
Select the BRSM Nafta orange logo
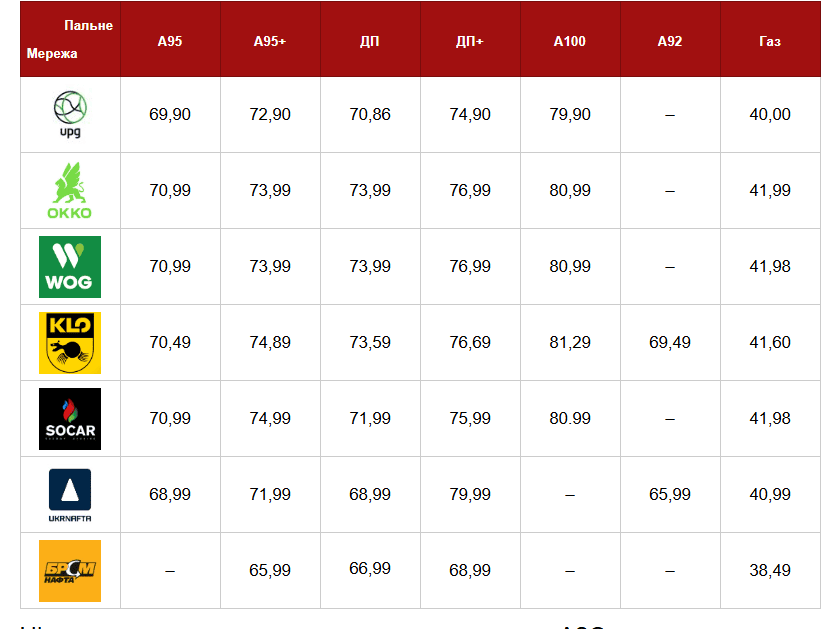70,571
